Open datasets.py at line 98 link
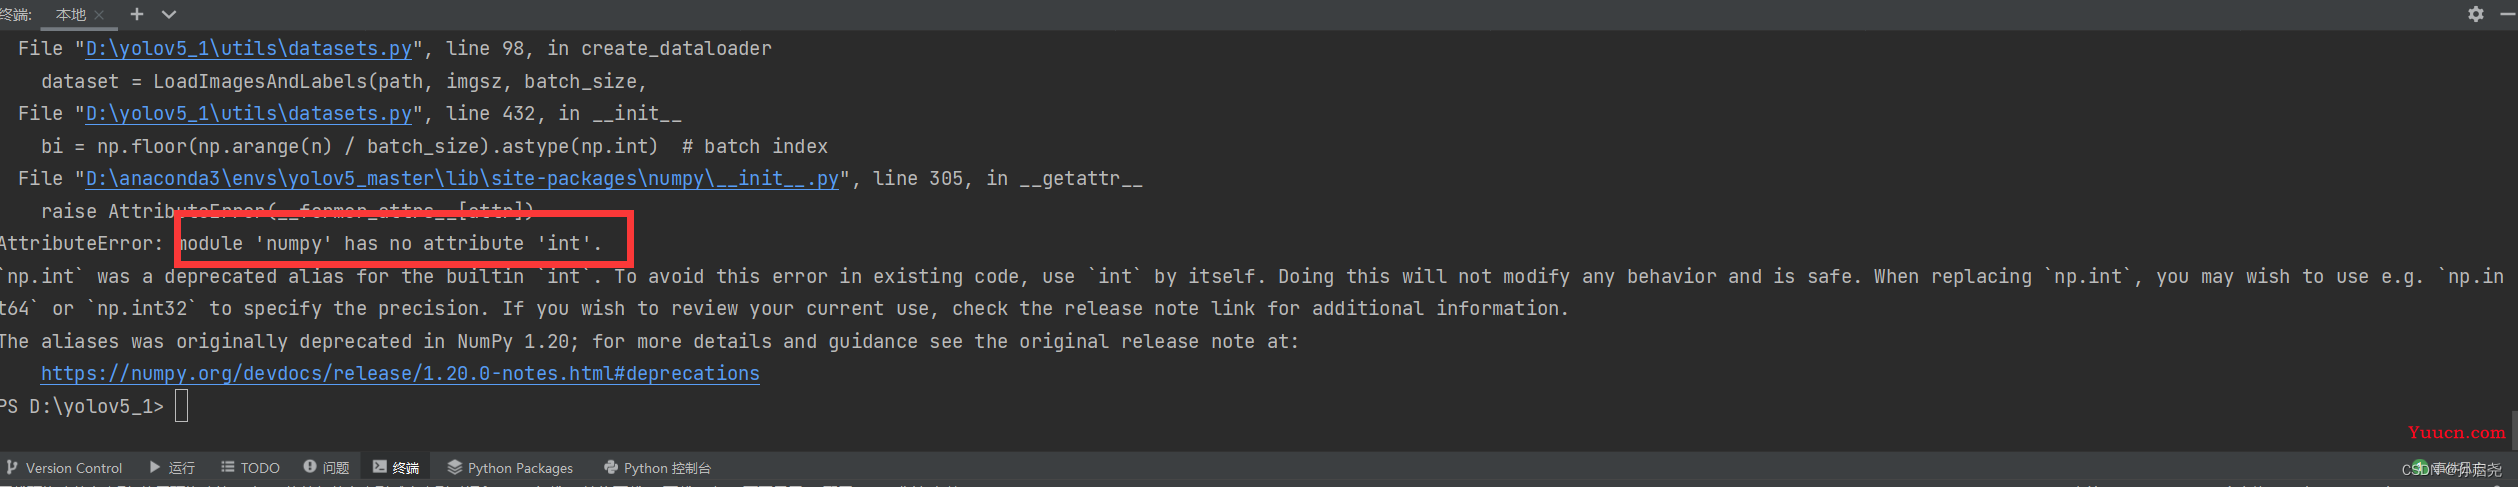Image resolution: width=2518 pixels, height=487 pixels. tap(249, 48)
